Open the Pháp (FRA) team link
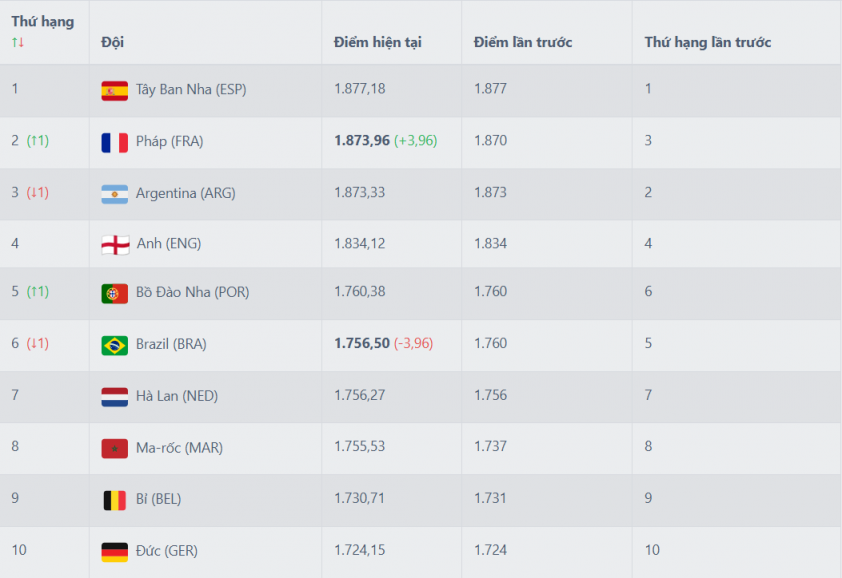 click(x=169, y=141)
